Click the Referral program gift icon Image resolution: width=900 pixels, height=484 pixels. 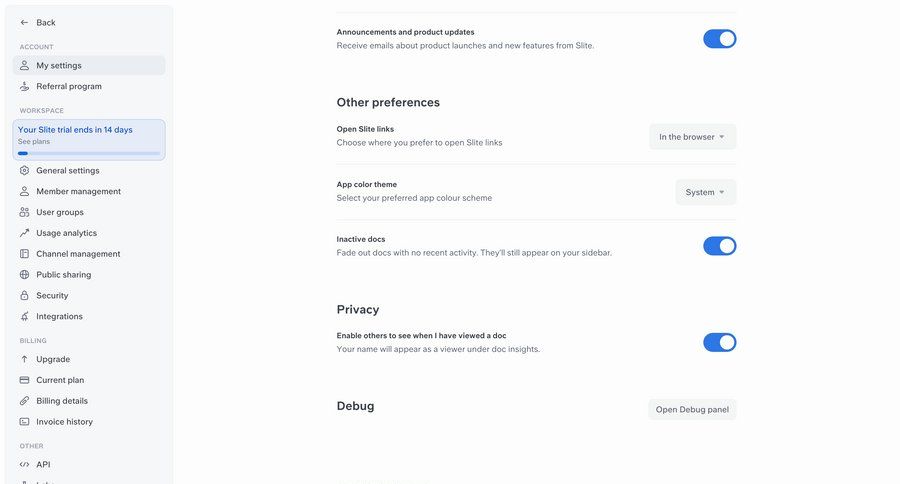click(x=25, y=86)
